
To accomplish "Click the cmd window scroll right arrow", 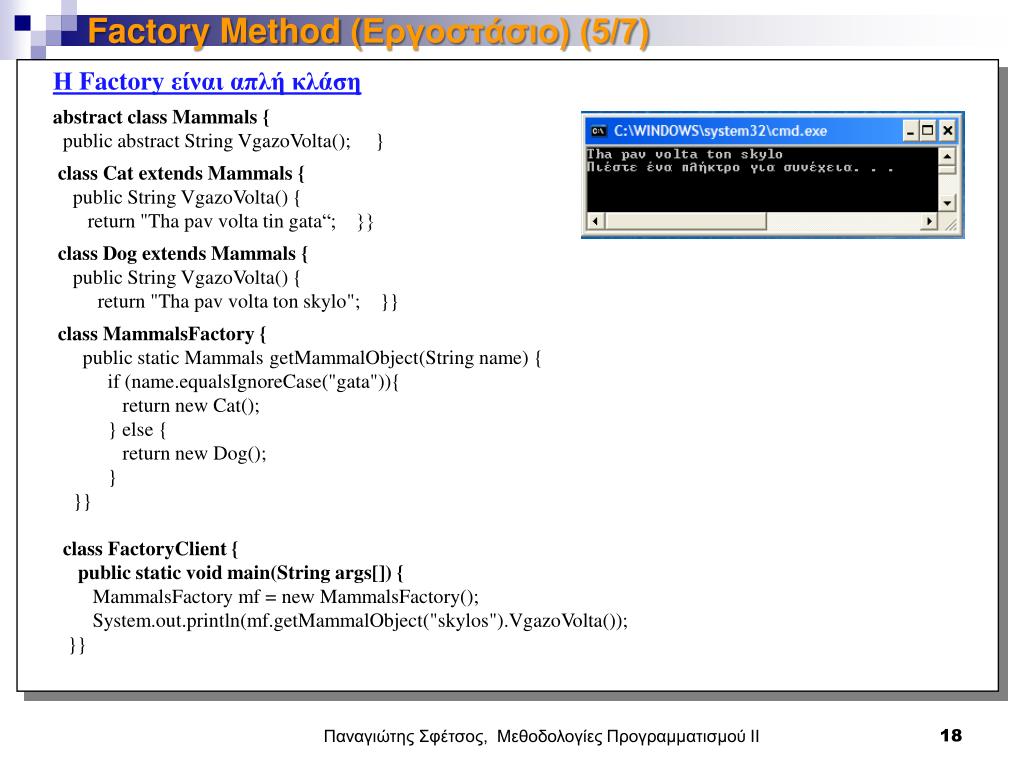I will click(x=929, y=221).
